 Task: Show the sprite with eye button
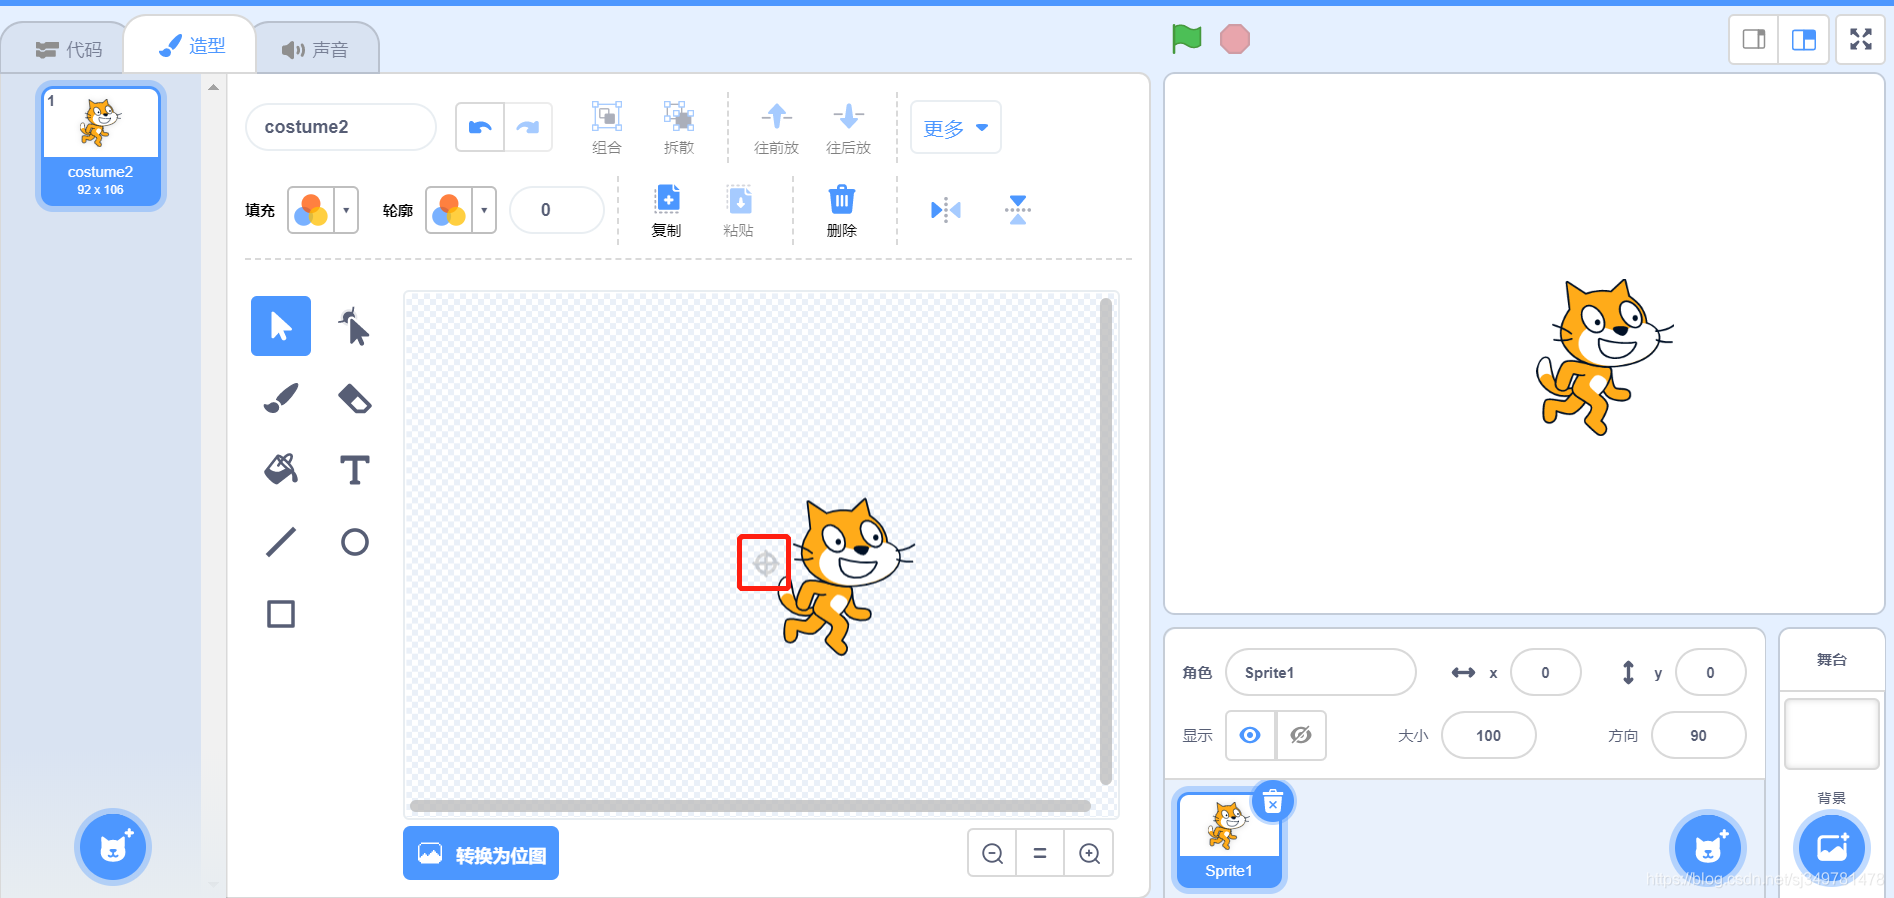(x=1250, y=735)
